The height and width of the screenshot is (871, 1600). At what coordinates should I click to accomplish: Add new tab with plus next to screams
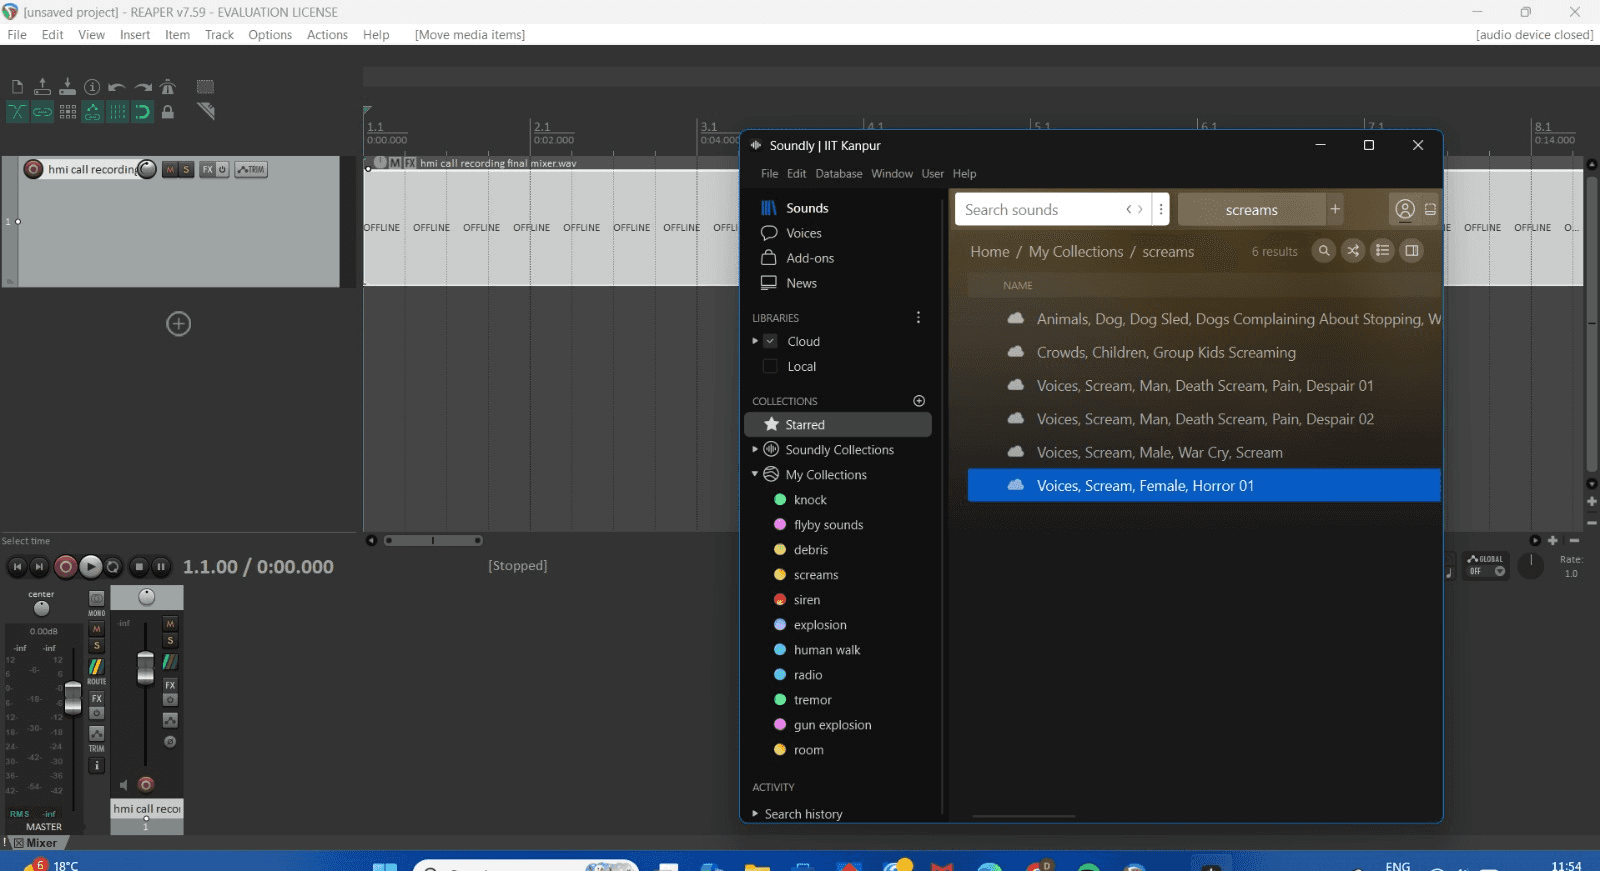pyautogui.click(x=1335, y=209)
